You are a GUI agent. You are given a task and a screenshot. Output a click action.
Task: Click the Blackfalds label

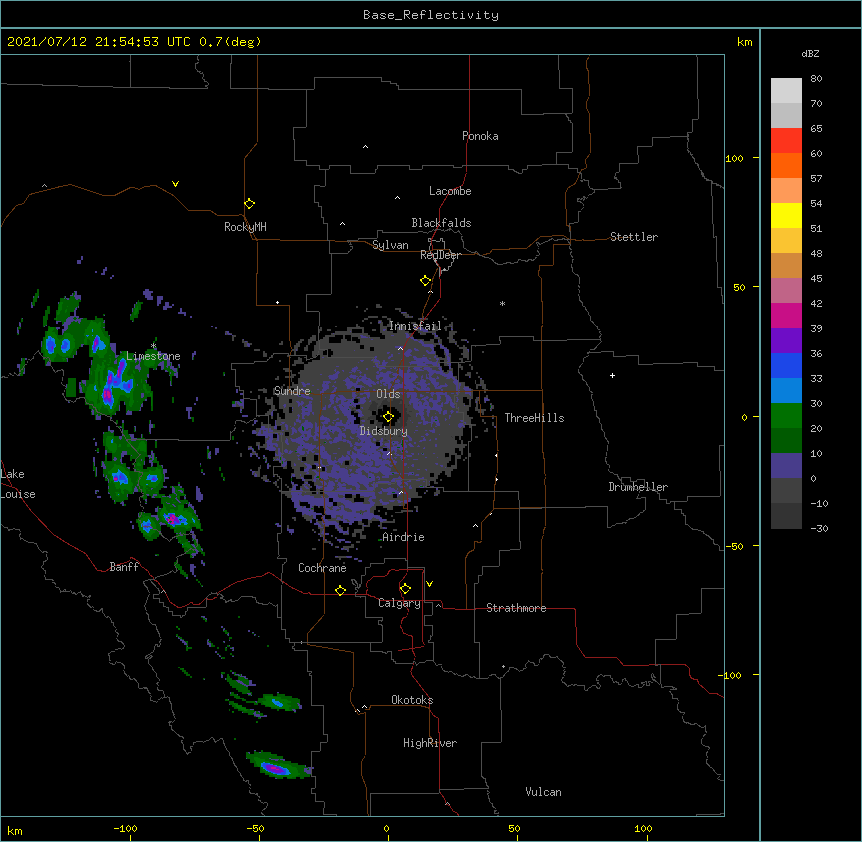coord(441,223)
